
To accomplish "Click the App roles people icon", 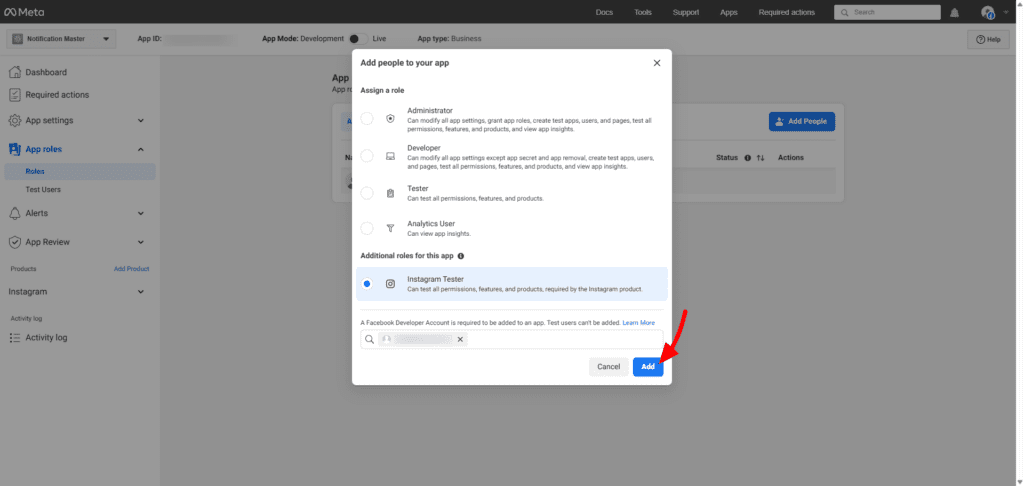I will click(14, 149).
